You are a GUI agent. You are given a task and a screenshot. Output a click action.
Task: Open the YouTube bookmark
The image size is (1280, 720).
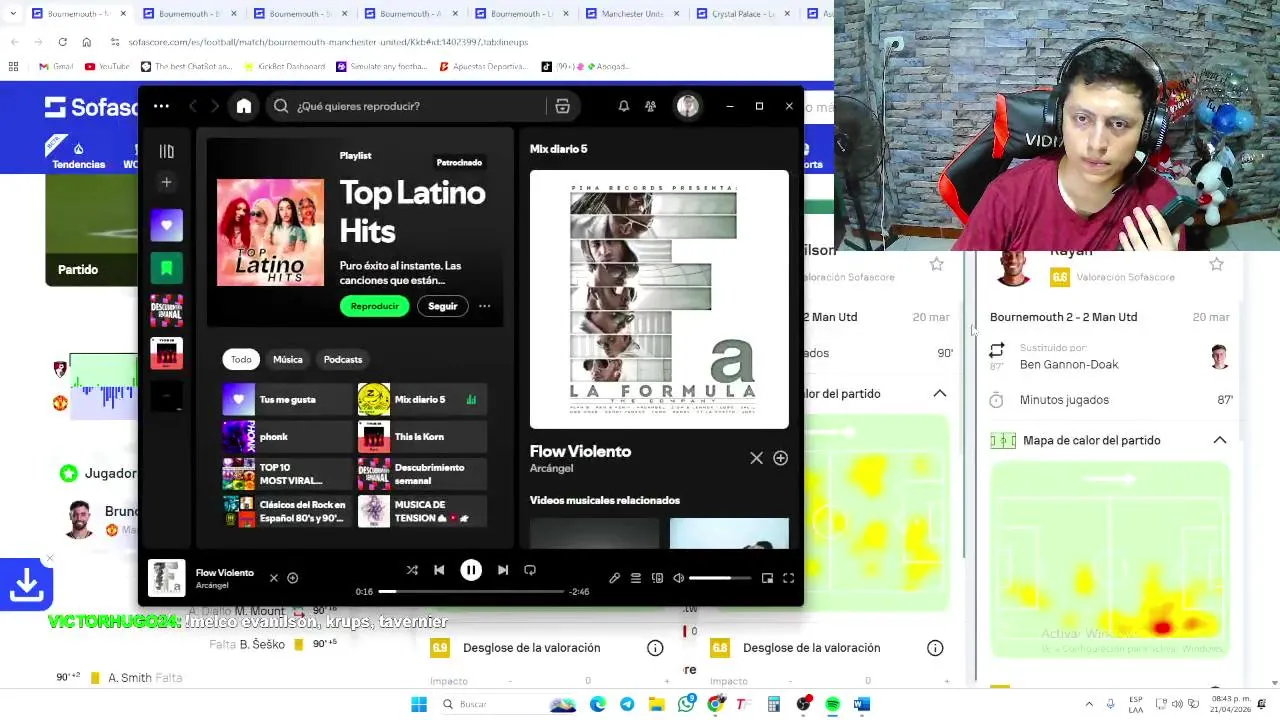point(107,66)
